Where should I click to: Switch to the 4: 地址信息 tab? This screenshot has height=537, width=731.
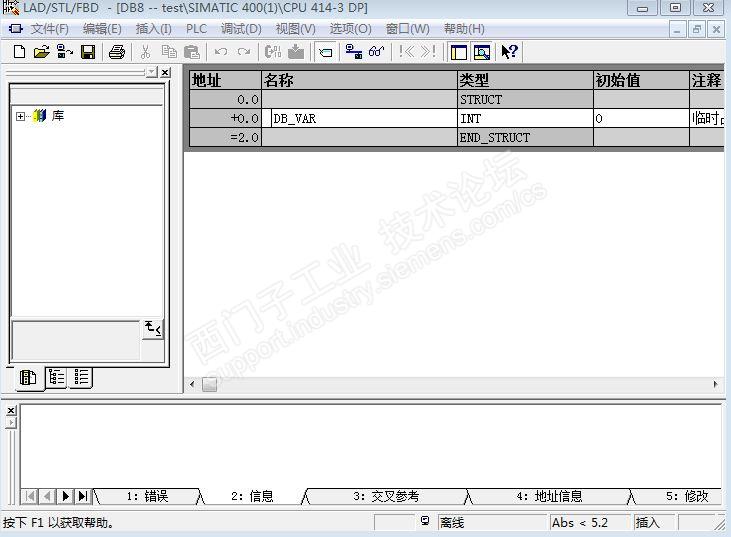click(x=549, y=496)
